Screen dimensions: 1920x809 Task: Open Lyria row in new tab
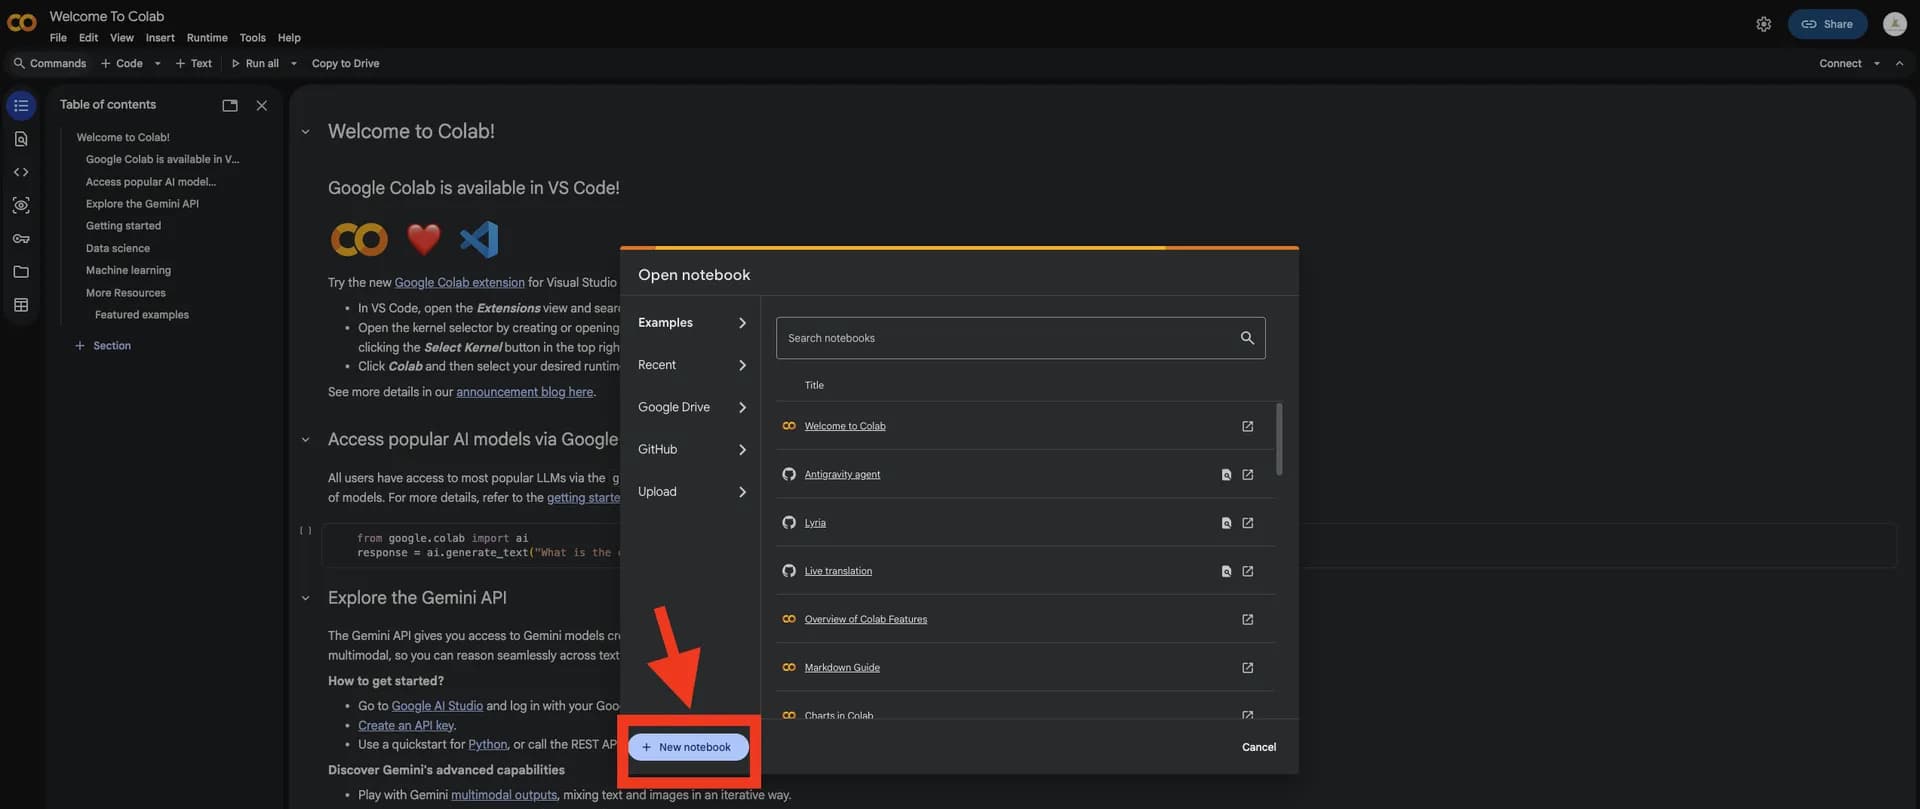1248,523
